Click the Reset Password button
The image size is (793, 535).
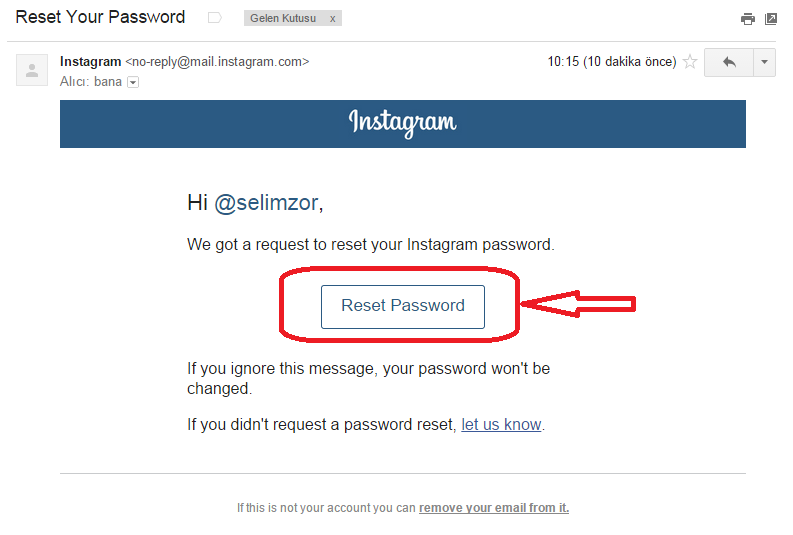click(402, 306)
